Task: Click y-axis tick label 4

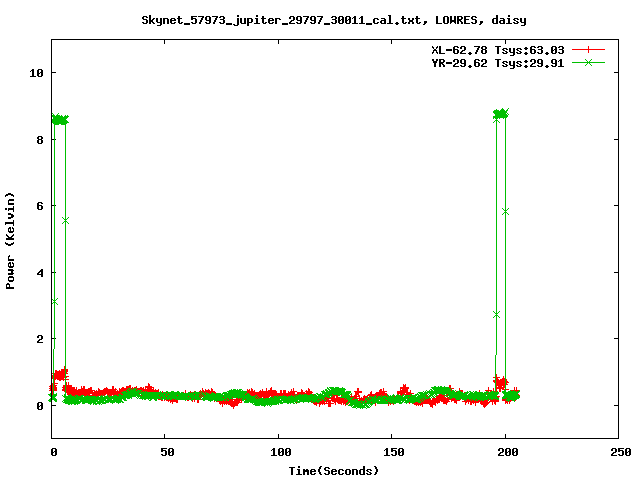Action: pyautogui.click(x=40, y=273)
